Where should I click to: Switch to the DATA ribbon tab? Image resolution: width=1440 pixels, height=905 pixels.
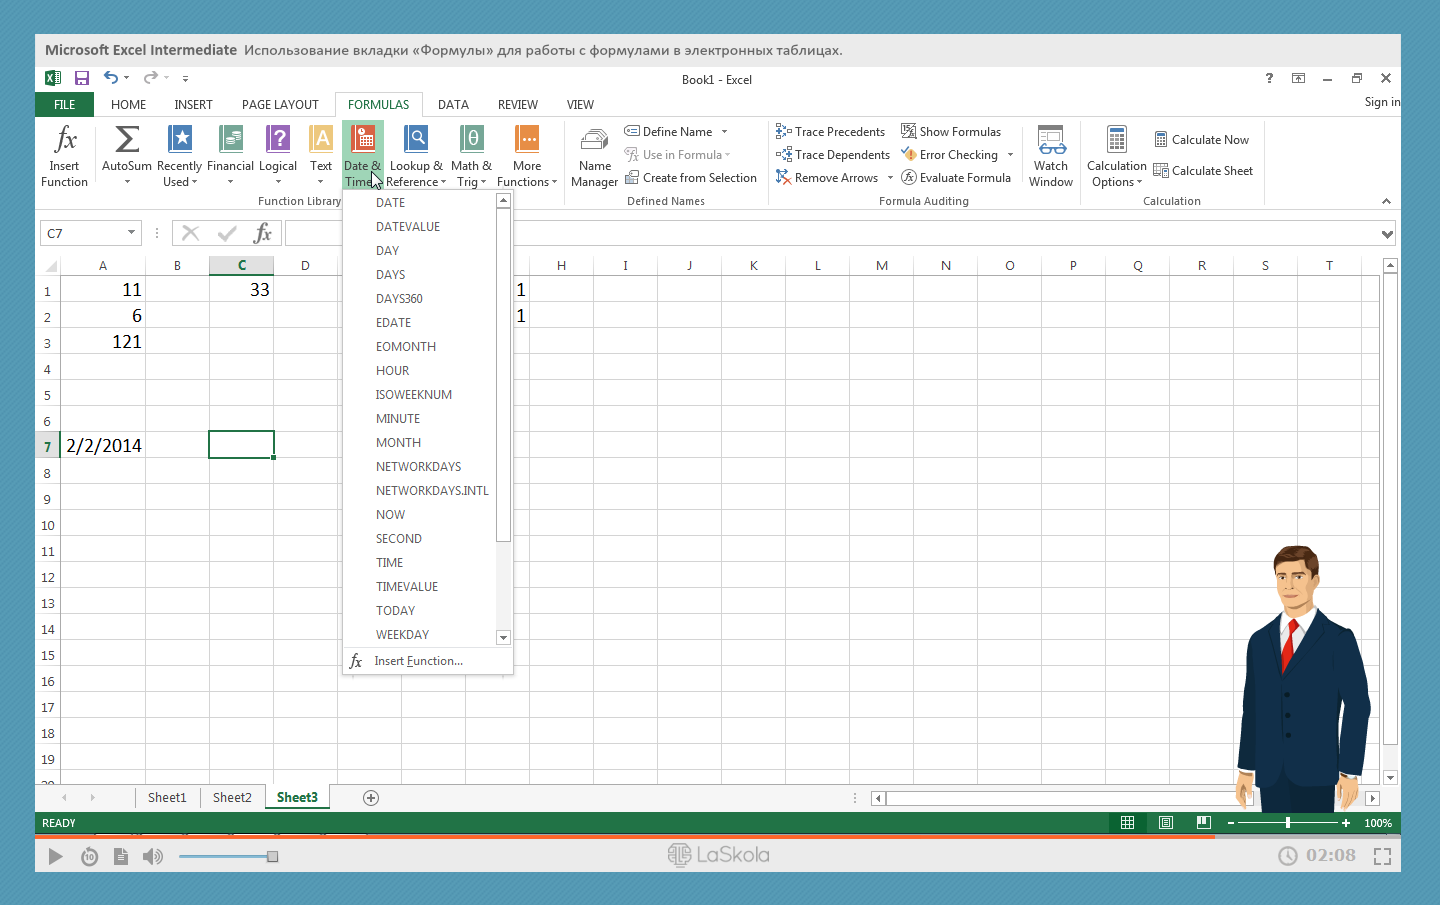tap(453, 105)
